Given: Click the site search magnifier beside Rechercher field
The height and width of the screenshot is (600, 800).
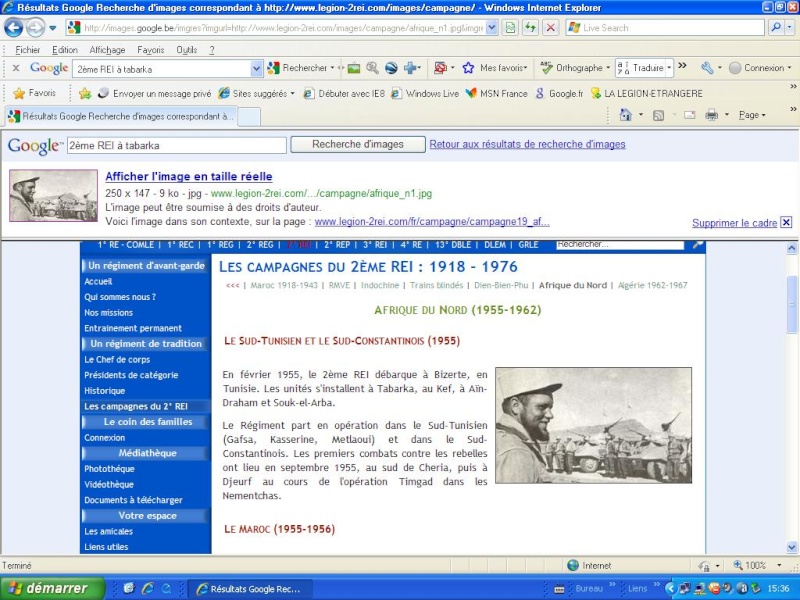Looking at the screenshot, I should coord(697,245).
